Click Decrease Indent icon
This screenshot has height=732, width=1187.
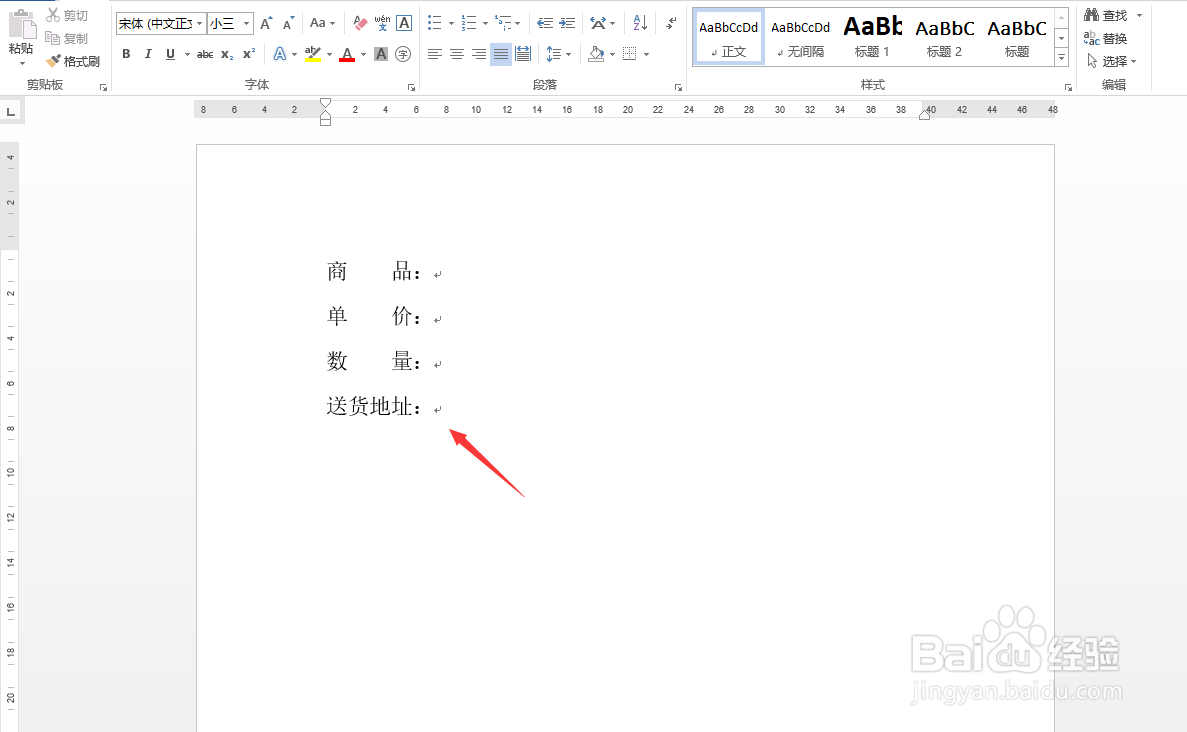pyautogui.click(x=545, y=23)
